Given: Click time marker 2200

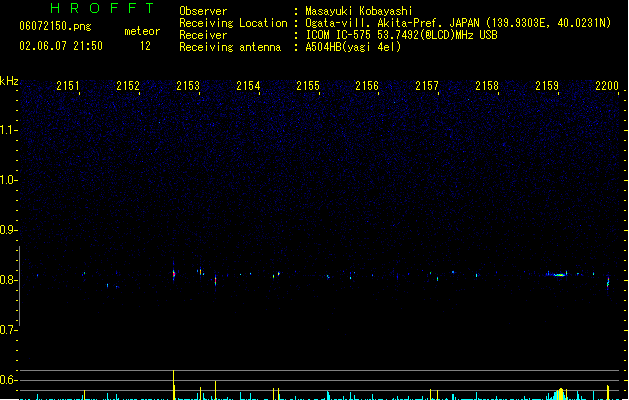Looking at the screenshot, I should tap(607, 86).
